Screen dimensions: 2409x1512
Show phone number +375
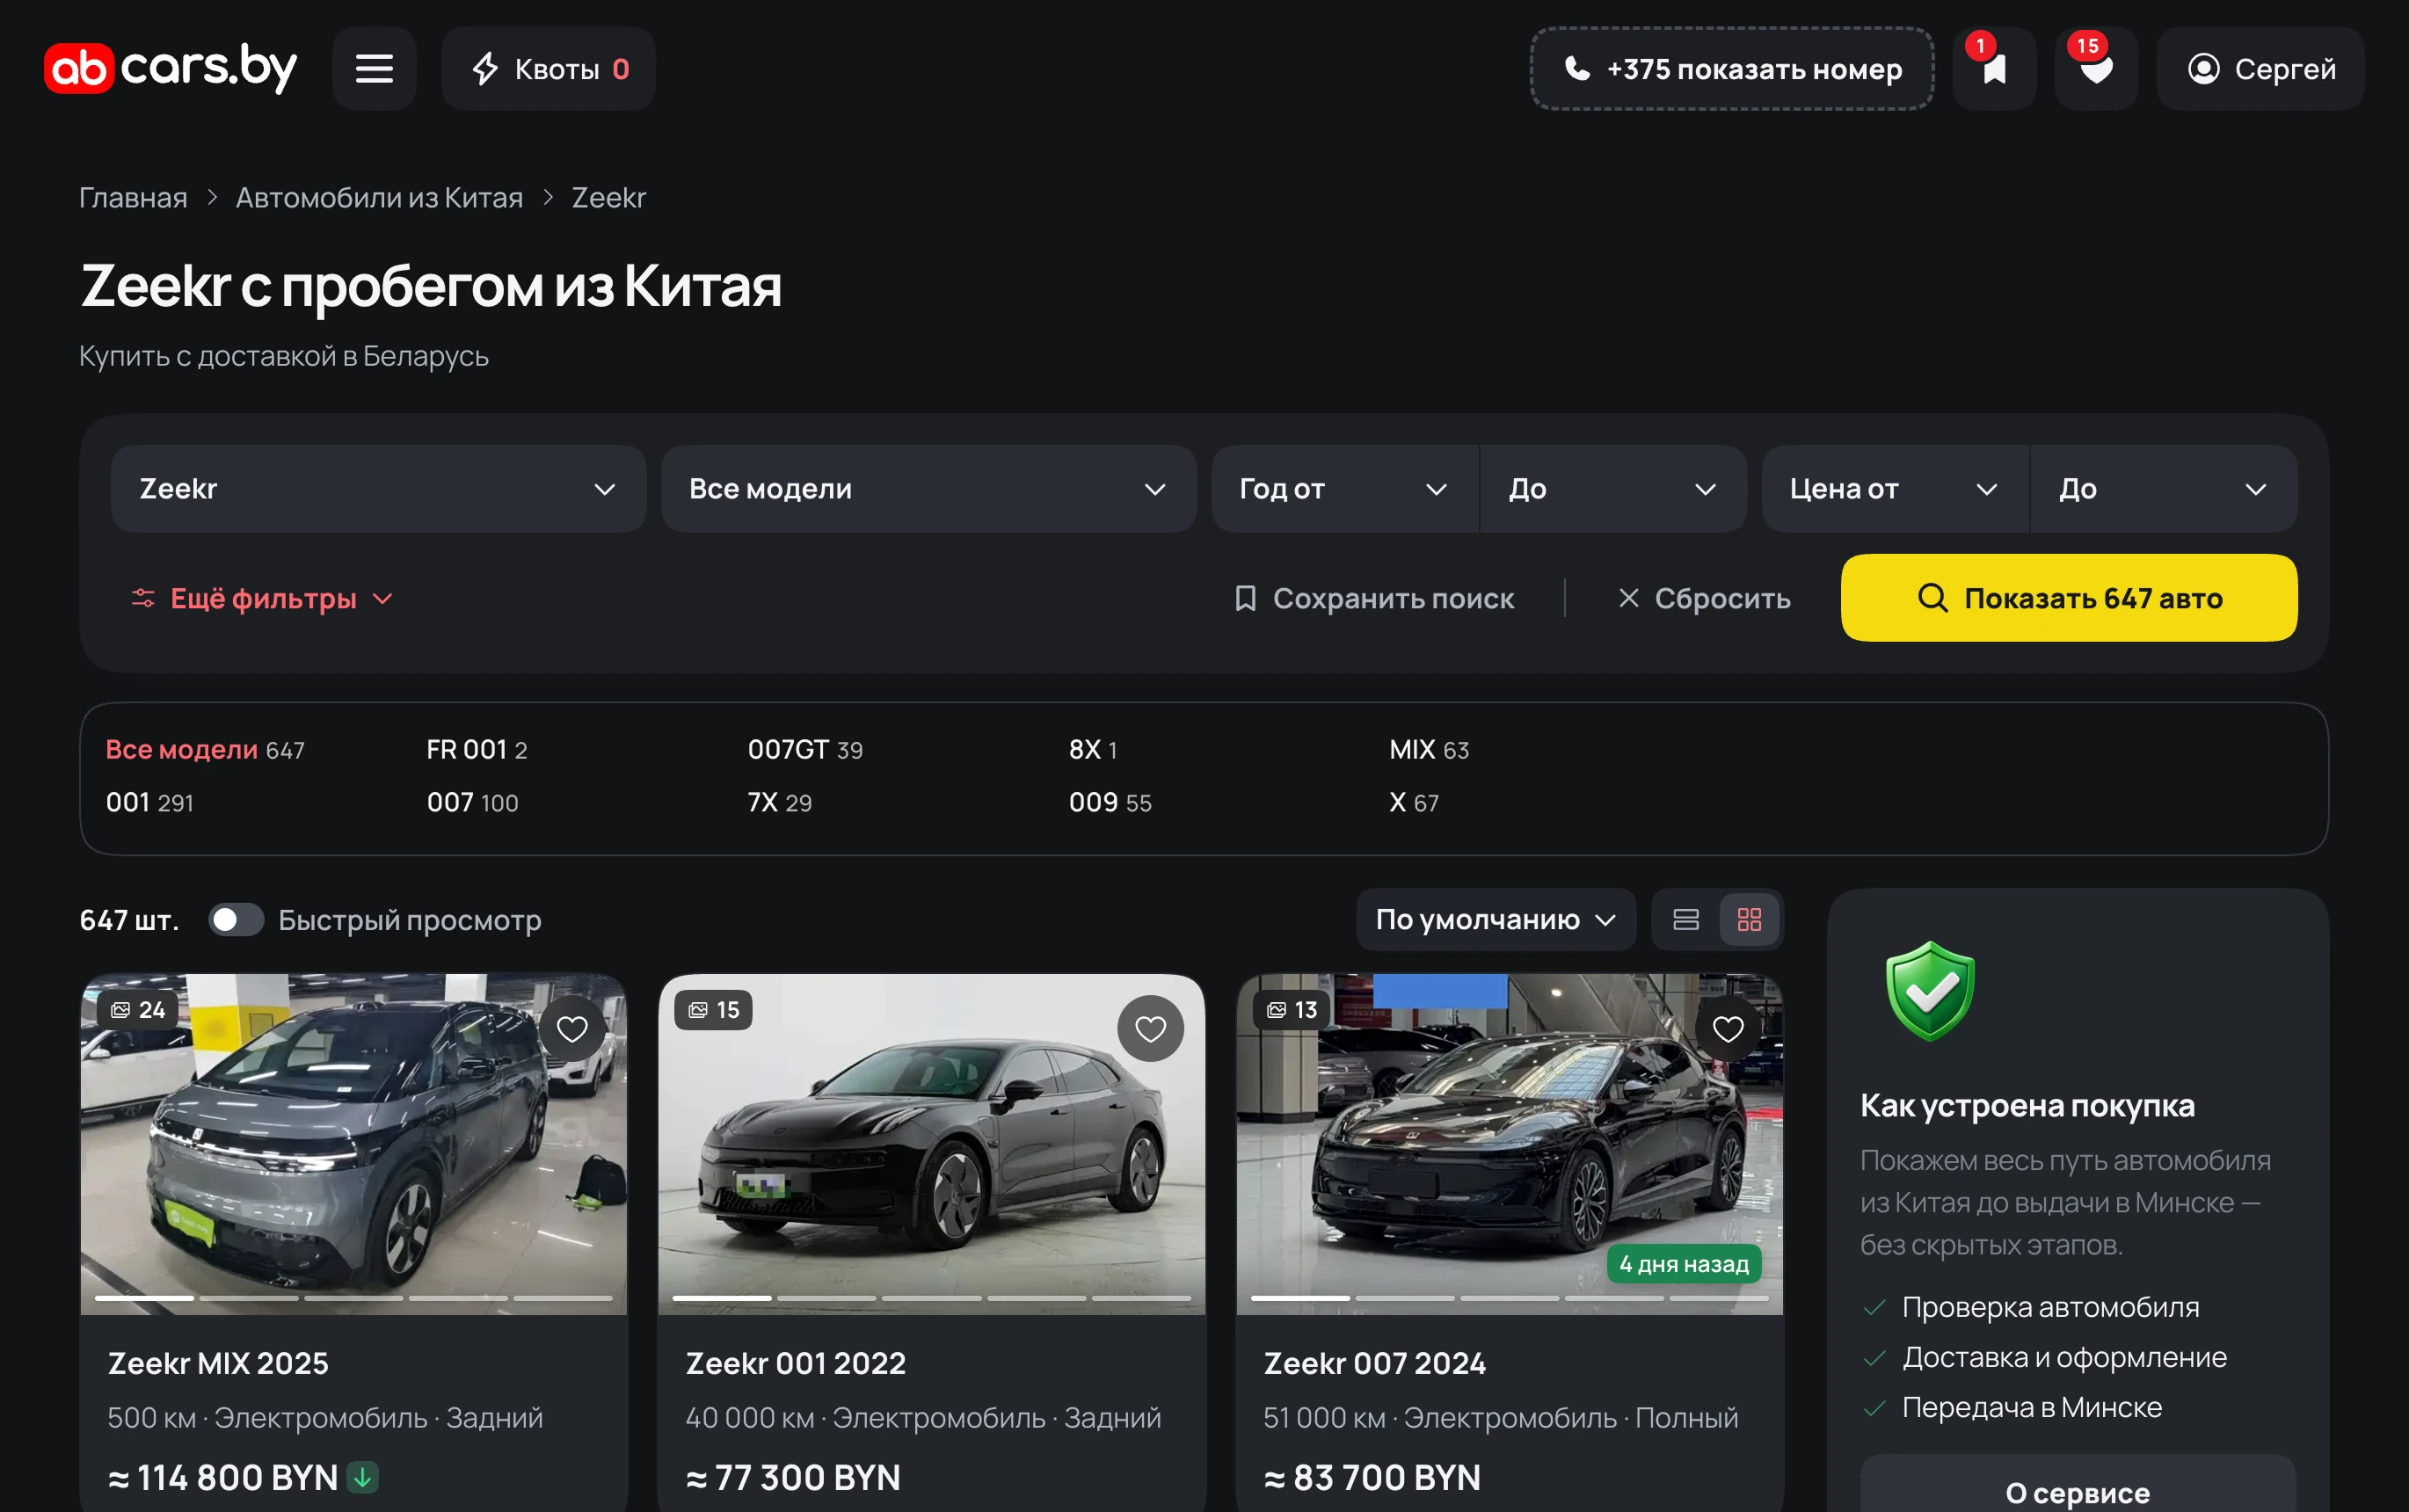1732,69
